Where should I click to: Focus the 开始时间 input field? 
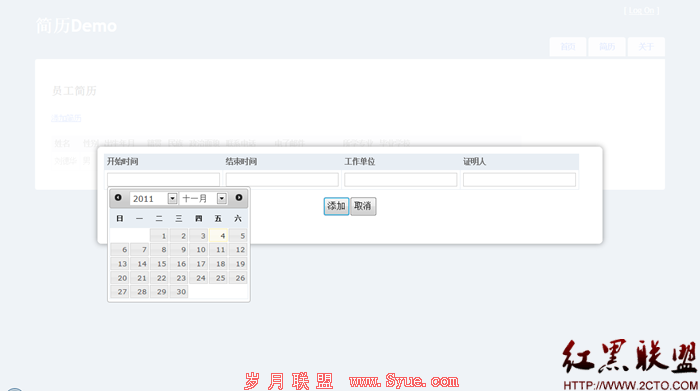point(163,179)
